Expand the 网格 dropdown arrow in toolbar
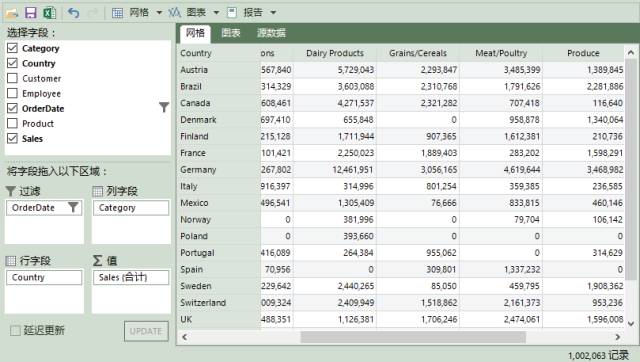Image resolution: width=640 pixels, height=362 pixels. tap(159, 13)
